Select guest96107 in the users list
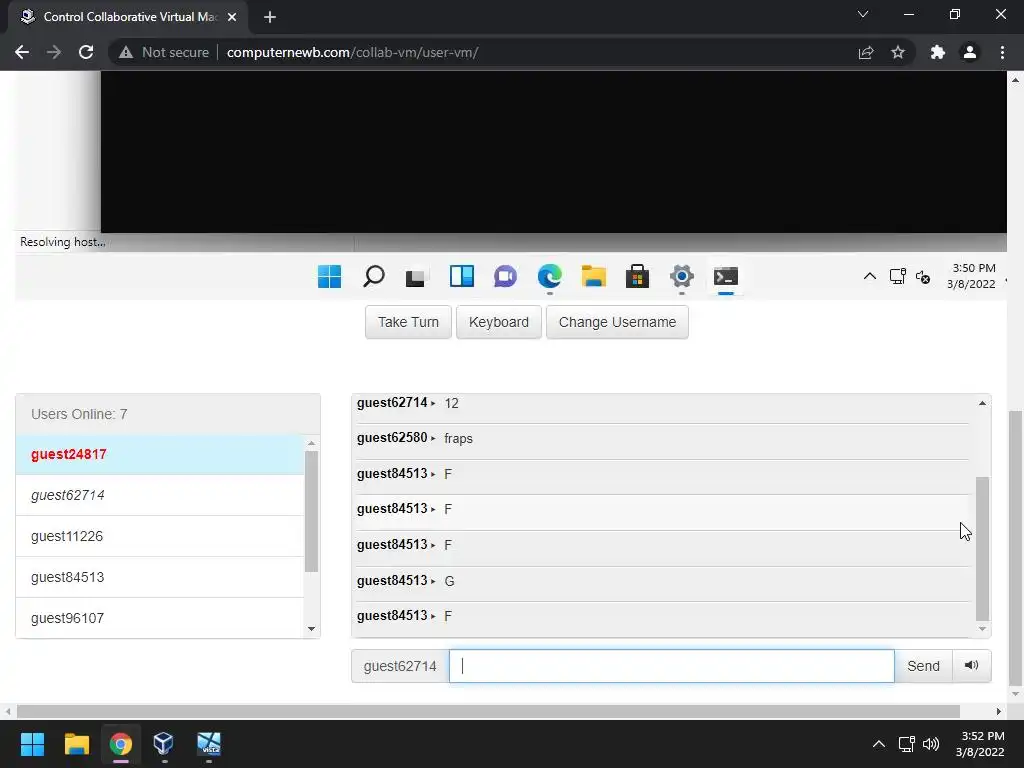This screenshot has width=1024, height=768. point(160,618)
